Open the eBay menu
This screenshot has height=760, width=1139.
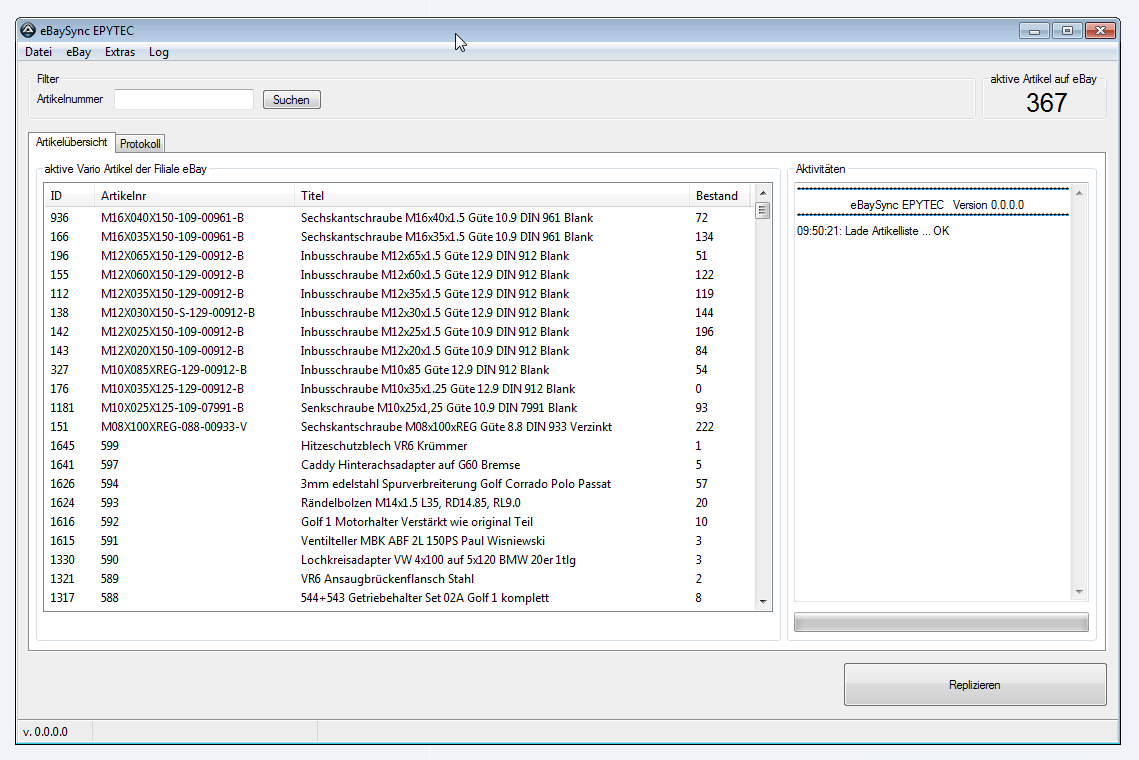(78, 52)
